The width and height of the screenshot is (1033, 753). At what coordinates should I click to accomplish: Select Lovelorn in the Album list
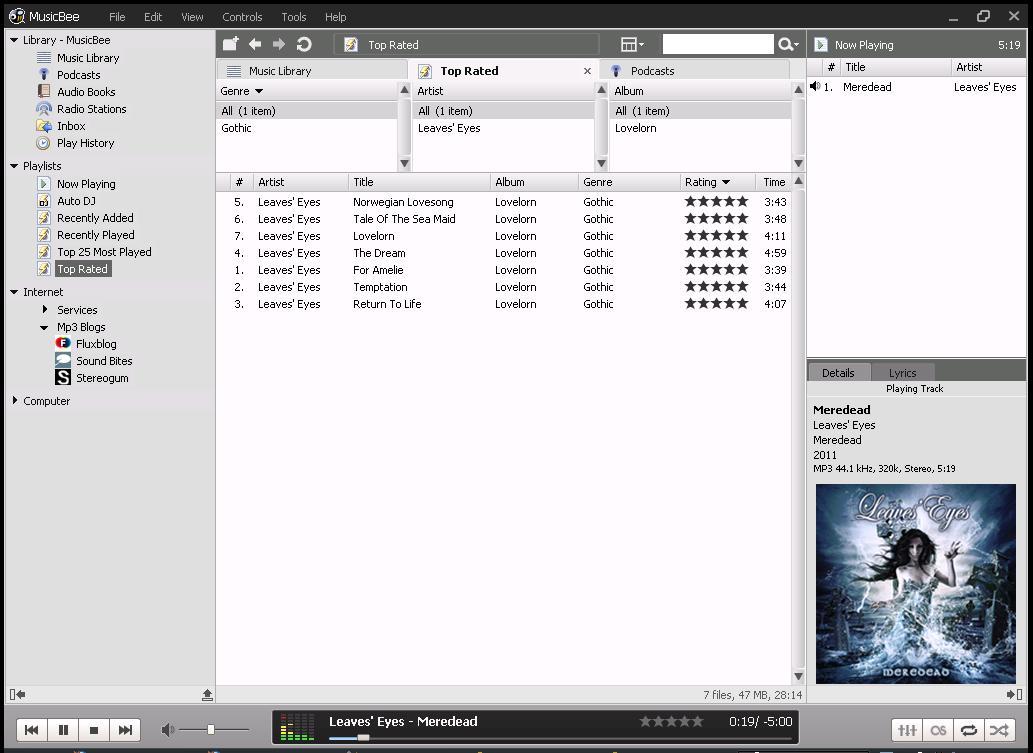701,128
